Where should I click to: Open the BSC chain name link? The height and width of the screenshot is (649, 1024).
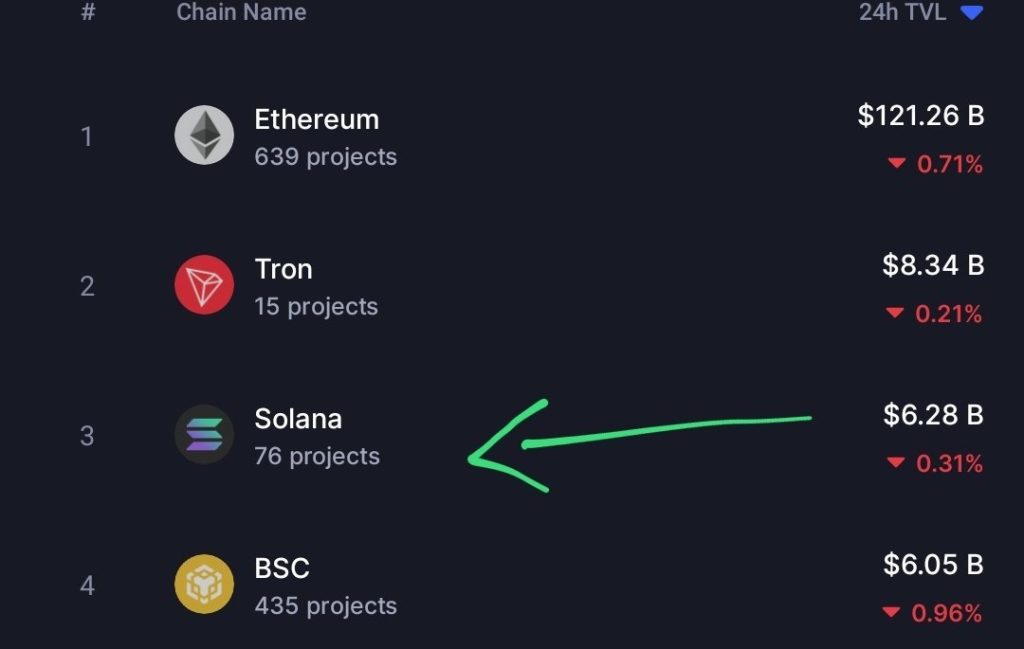(282, 569)
